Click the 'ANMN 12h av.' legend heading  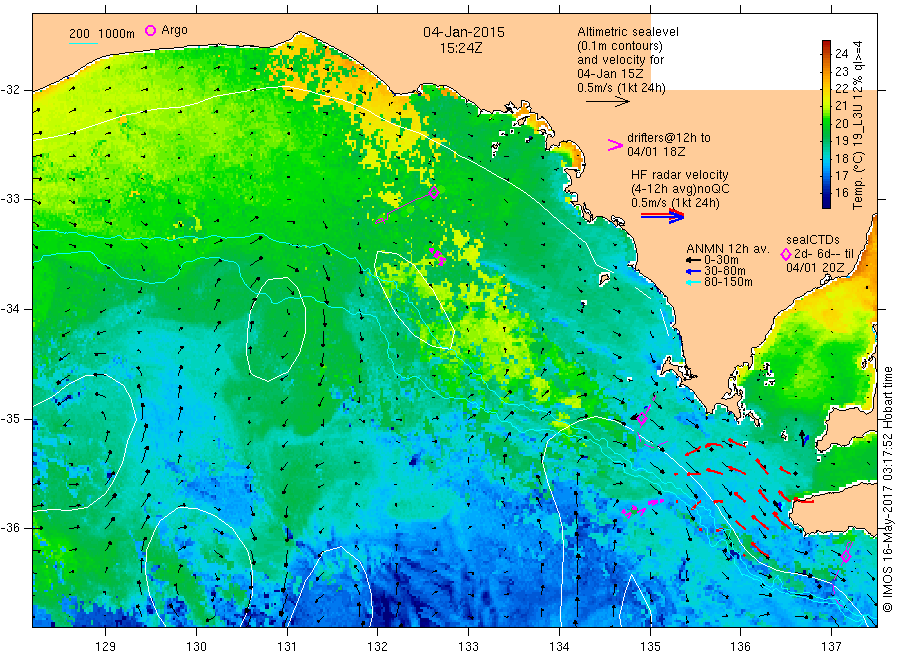(x=727, y=249)
